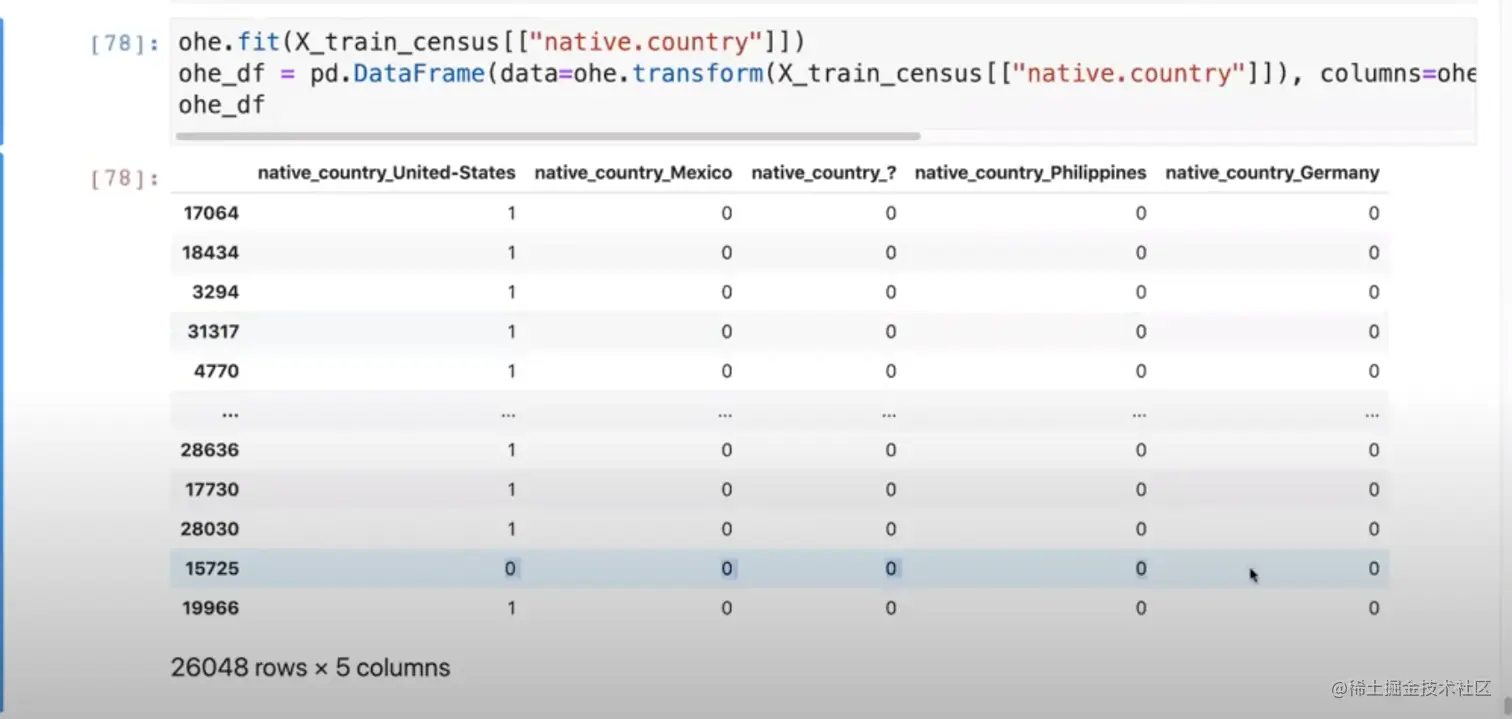This screenshot has width=1512, height=719.
Task: Click Mexico value in row 15725
Action: tap(727, 569)
